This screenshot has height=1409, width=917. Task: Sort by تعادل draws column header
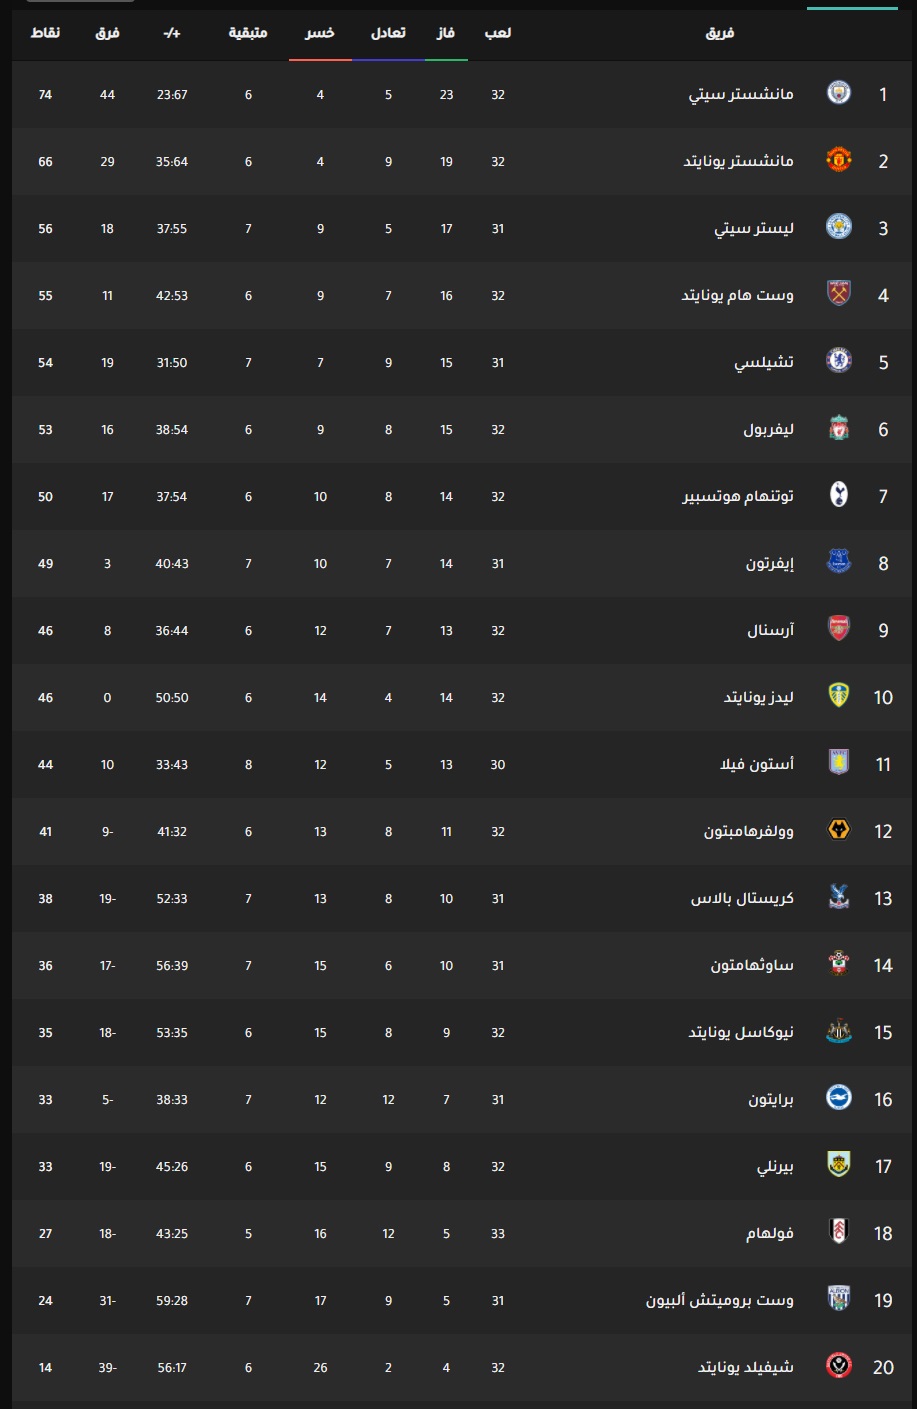coord(388,33)
